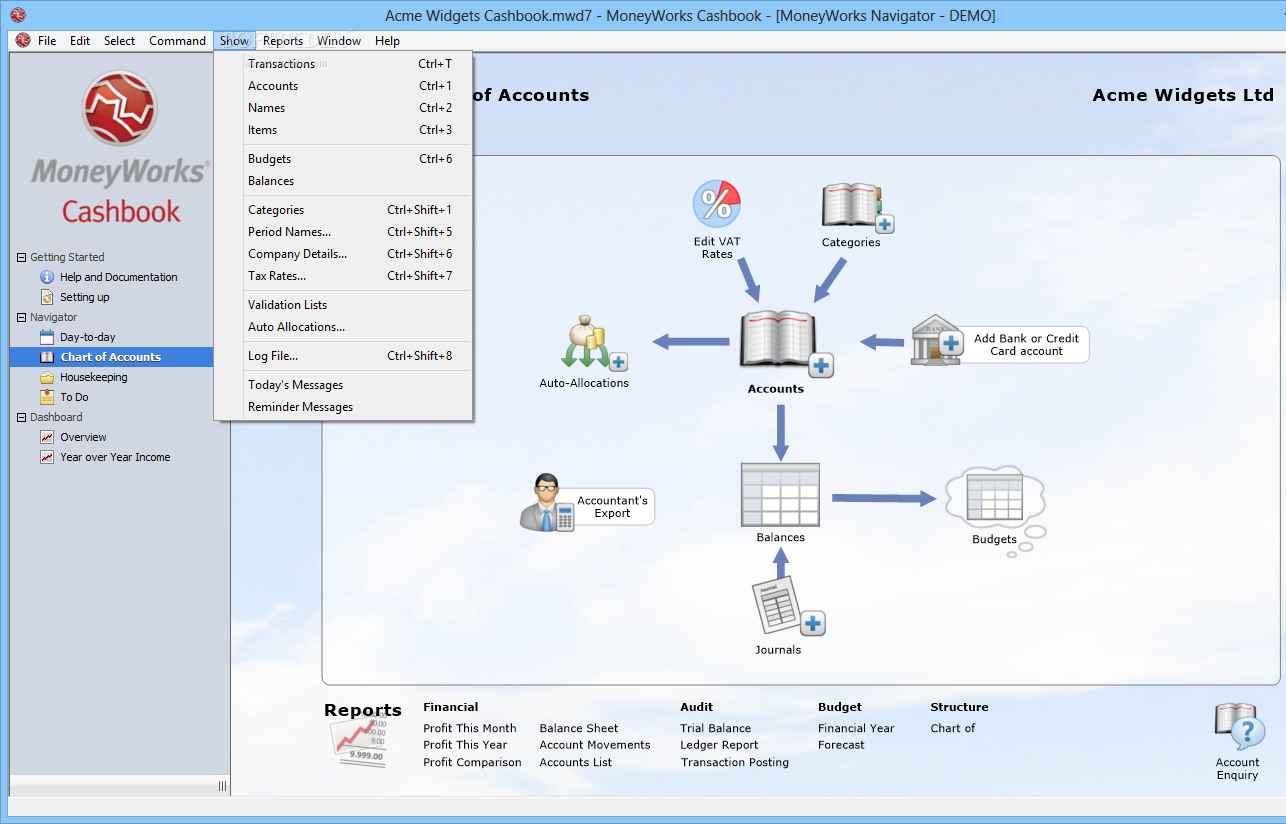Open the Account Enquiry icon
Screen dimensions: 1286x824
tap(1240, 727)
